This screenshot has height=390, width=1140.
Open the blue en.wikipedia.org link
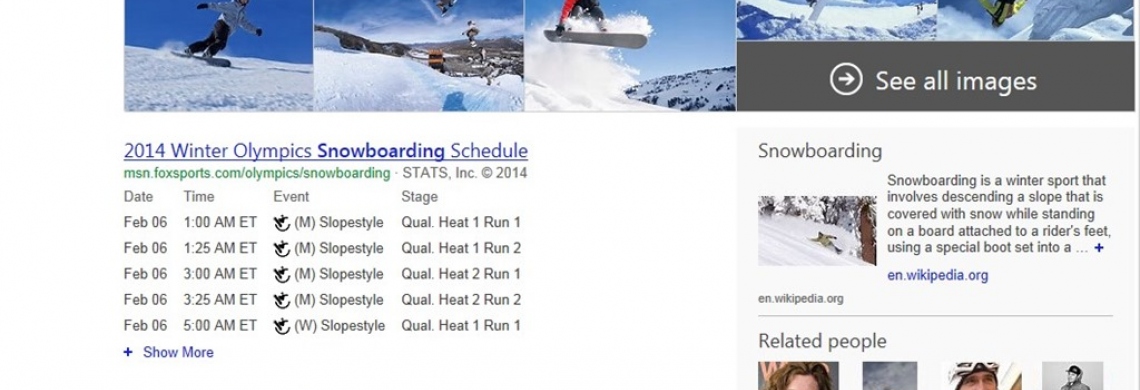pos(937,276)
